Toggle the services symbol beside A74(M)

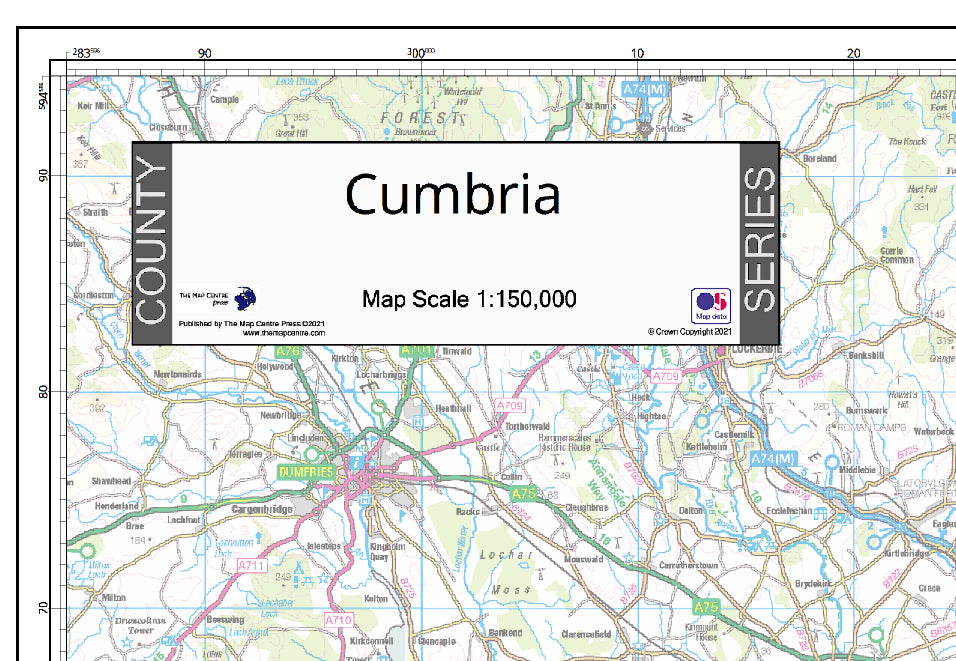[x=645, y=128]
